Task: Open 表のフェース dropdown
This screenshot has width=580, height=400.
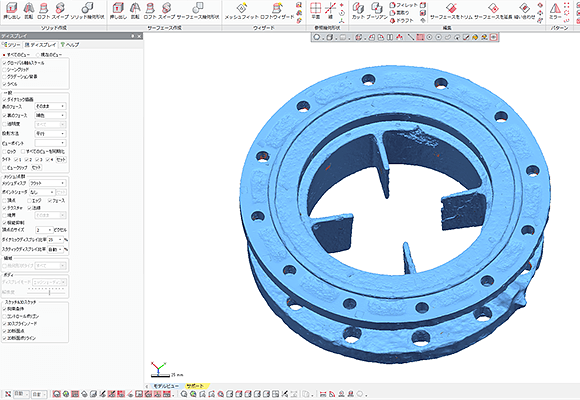Action: [x=50, y=106]
